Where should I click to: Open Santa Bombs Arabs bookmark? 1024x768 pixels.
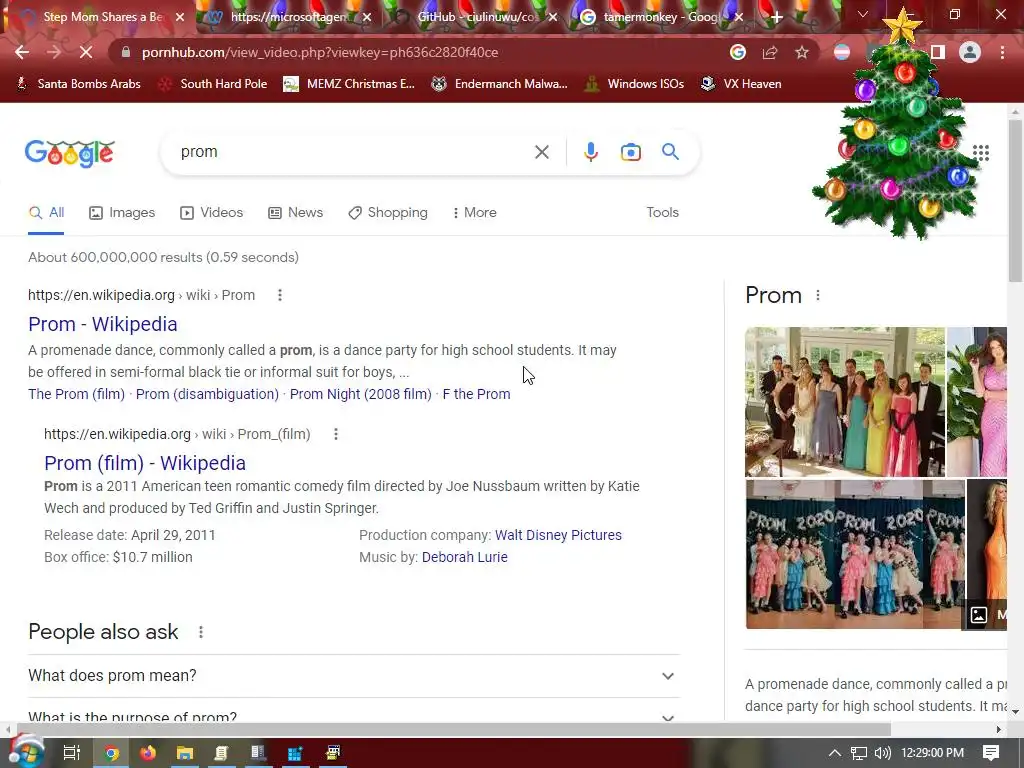point(78,84)
